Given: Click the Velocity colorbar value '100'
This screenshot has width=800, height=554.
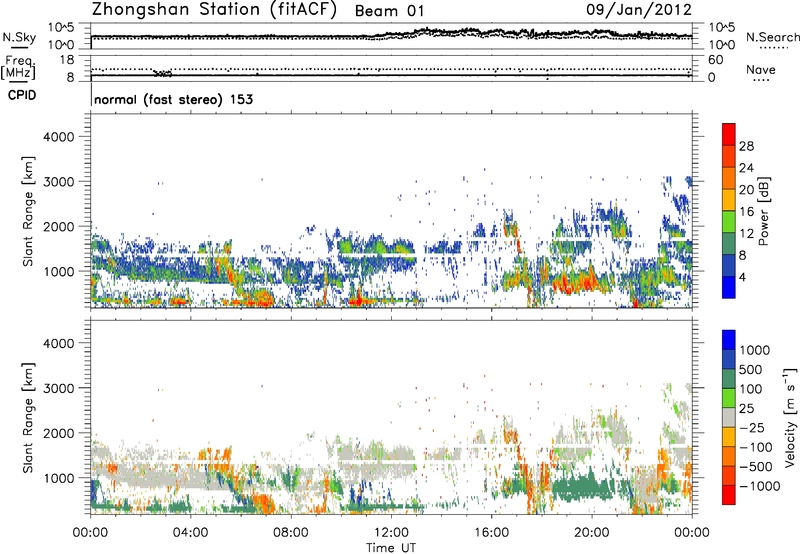Looking at the screenshot, I should coord(751,389).
